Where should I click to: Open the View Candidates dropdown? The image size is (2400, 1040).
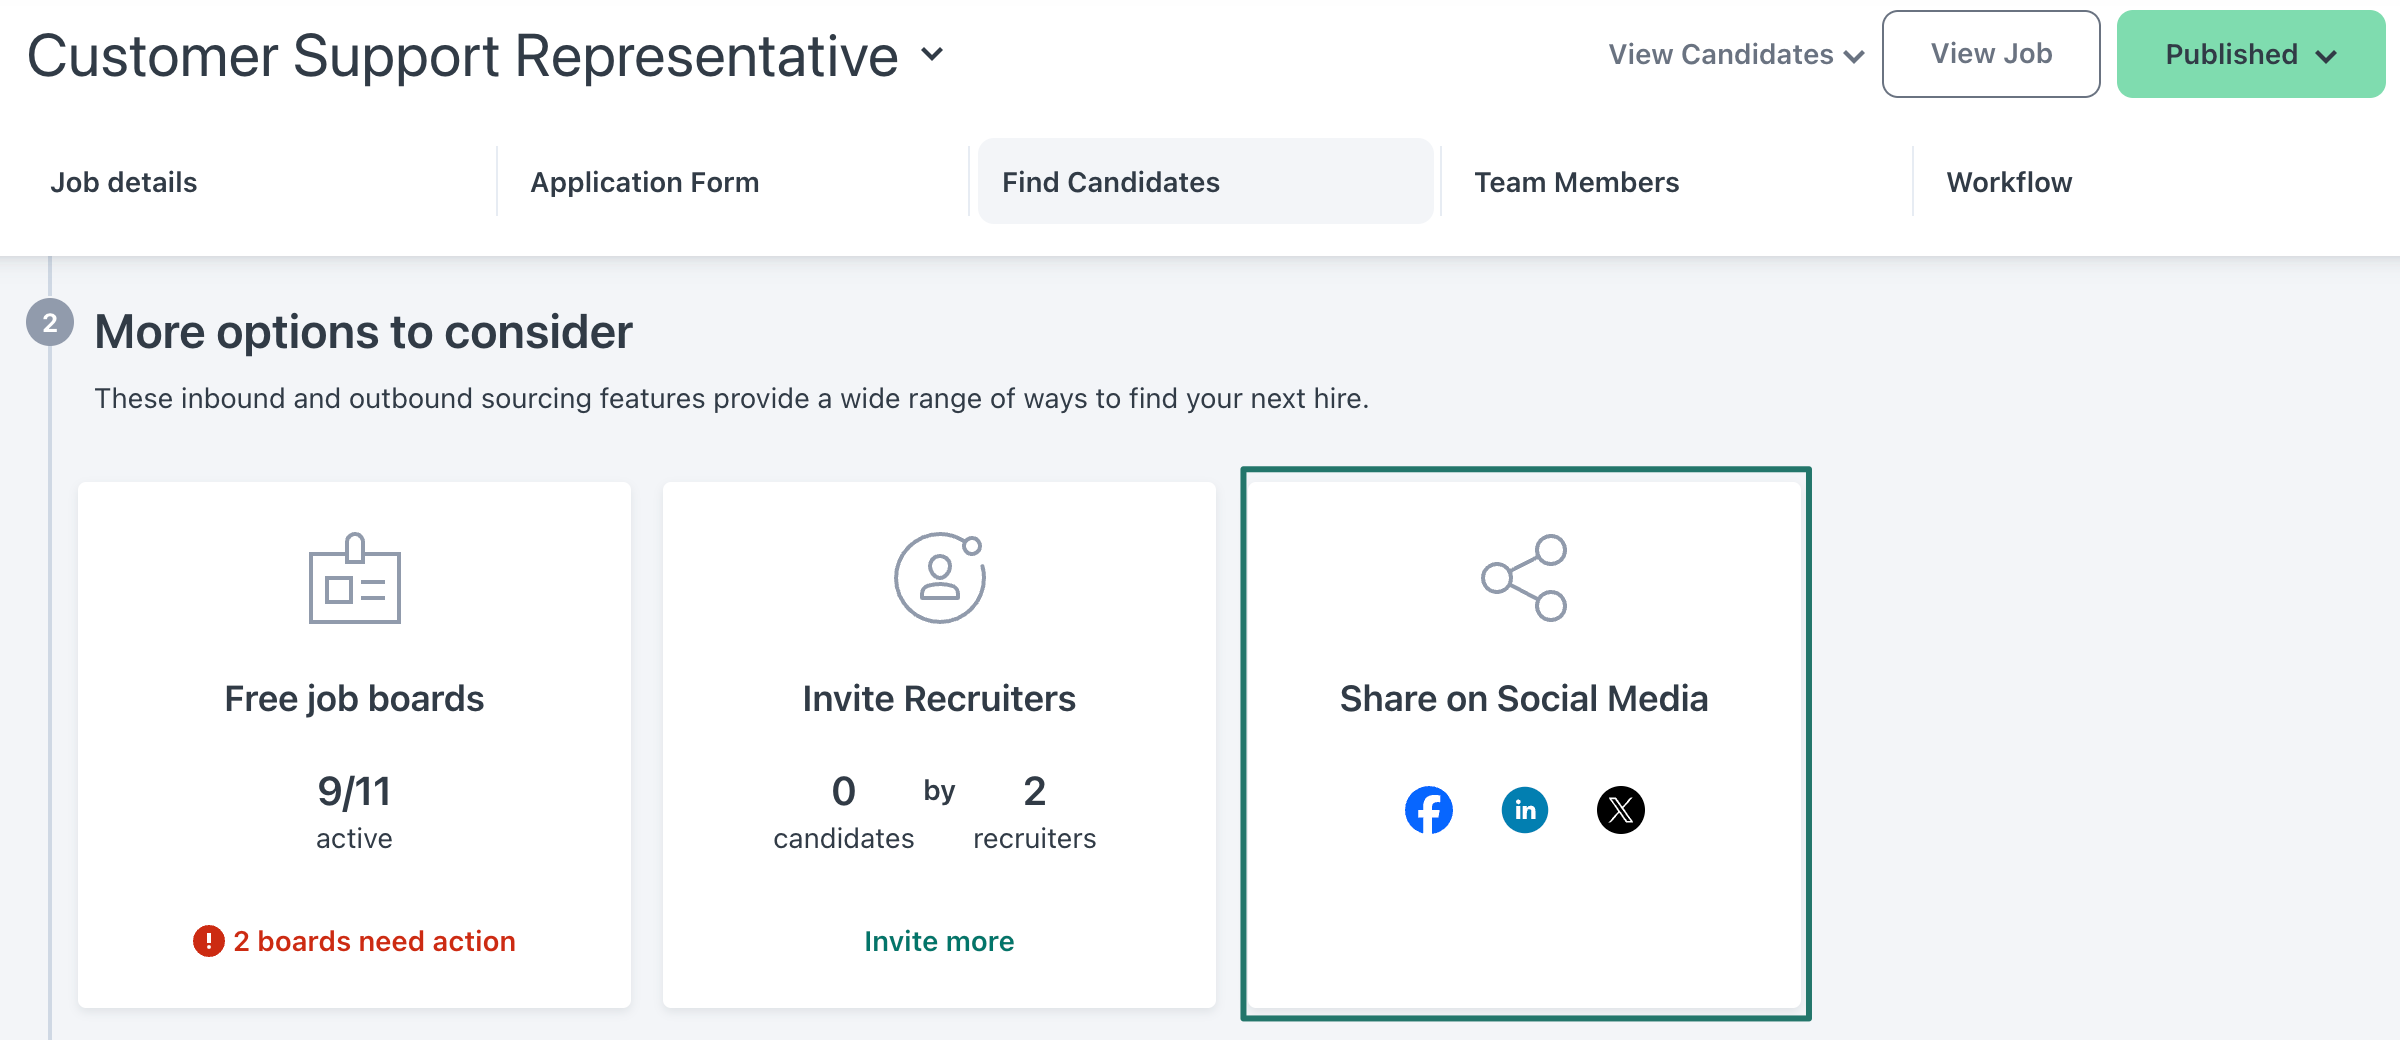click(x=1736, y=55)
